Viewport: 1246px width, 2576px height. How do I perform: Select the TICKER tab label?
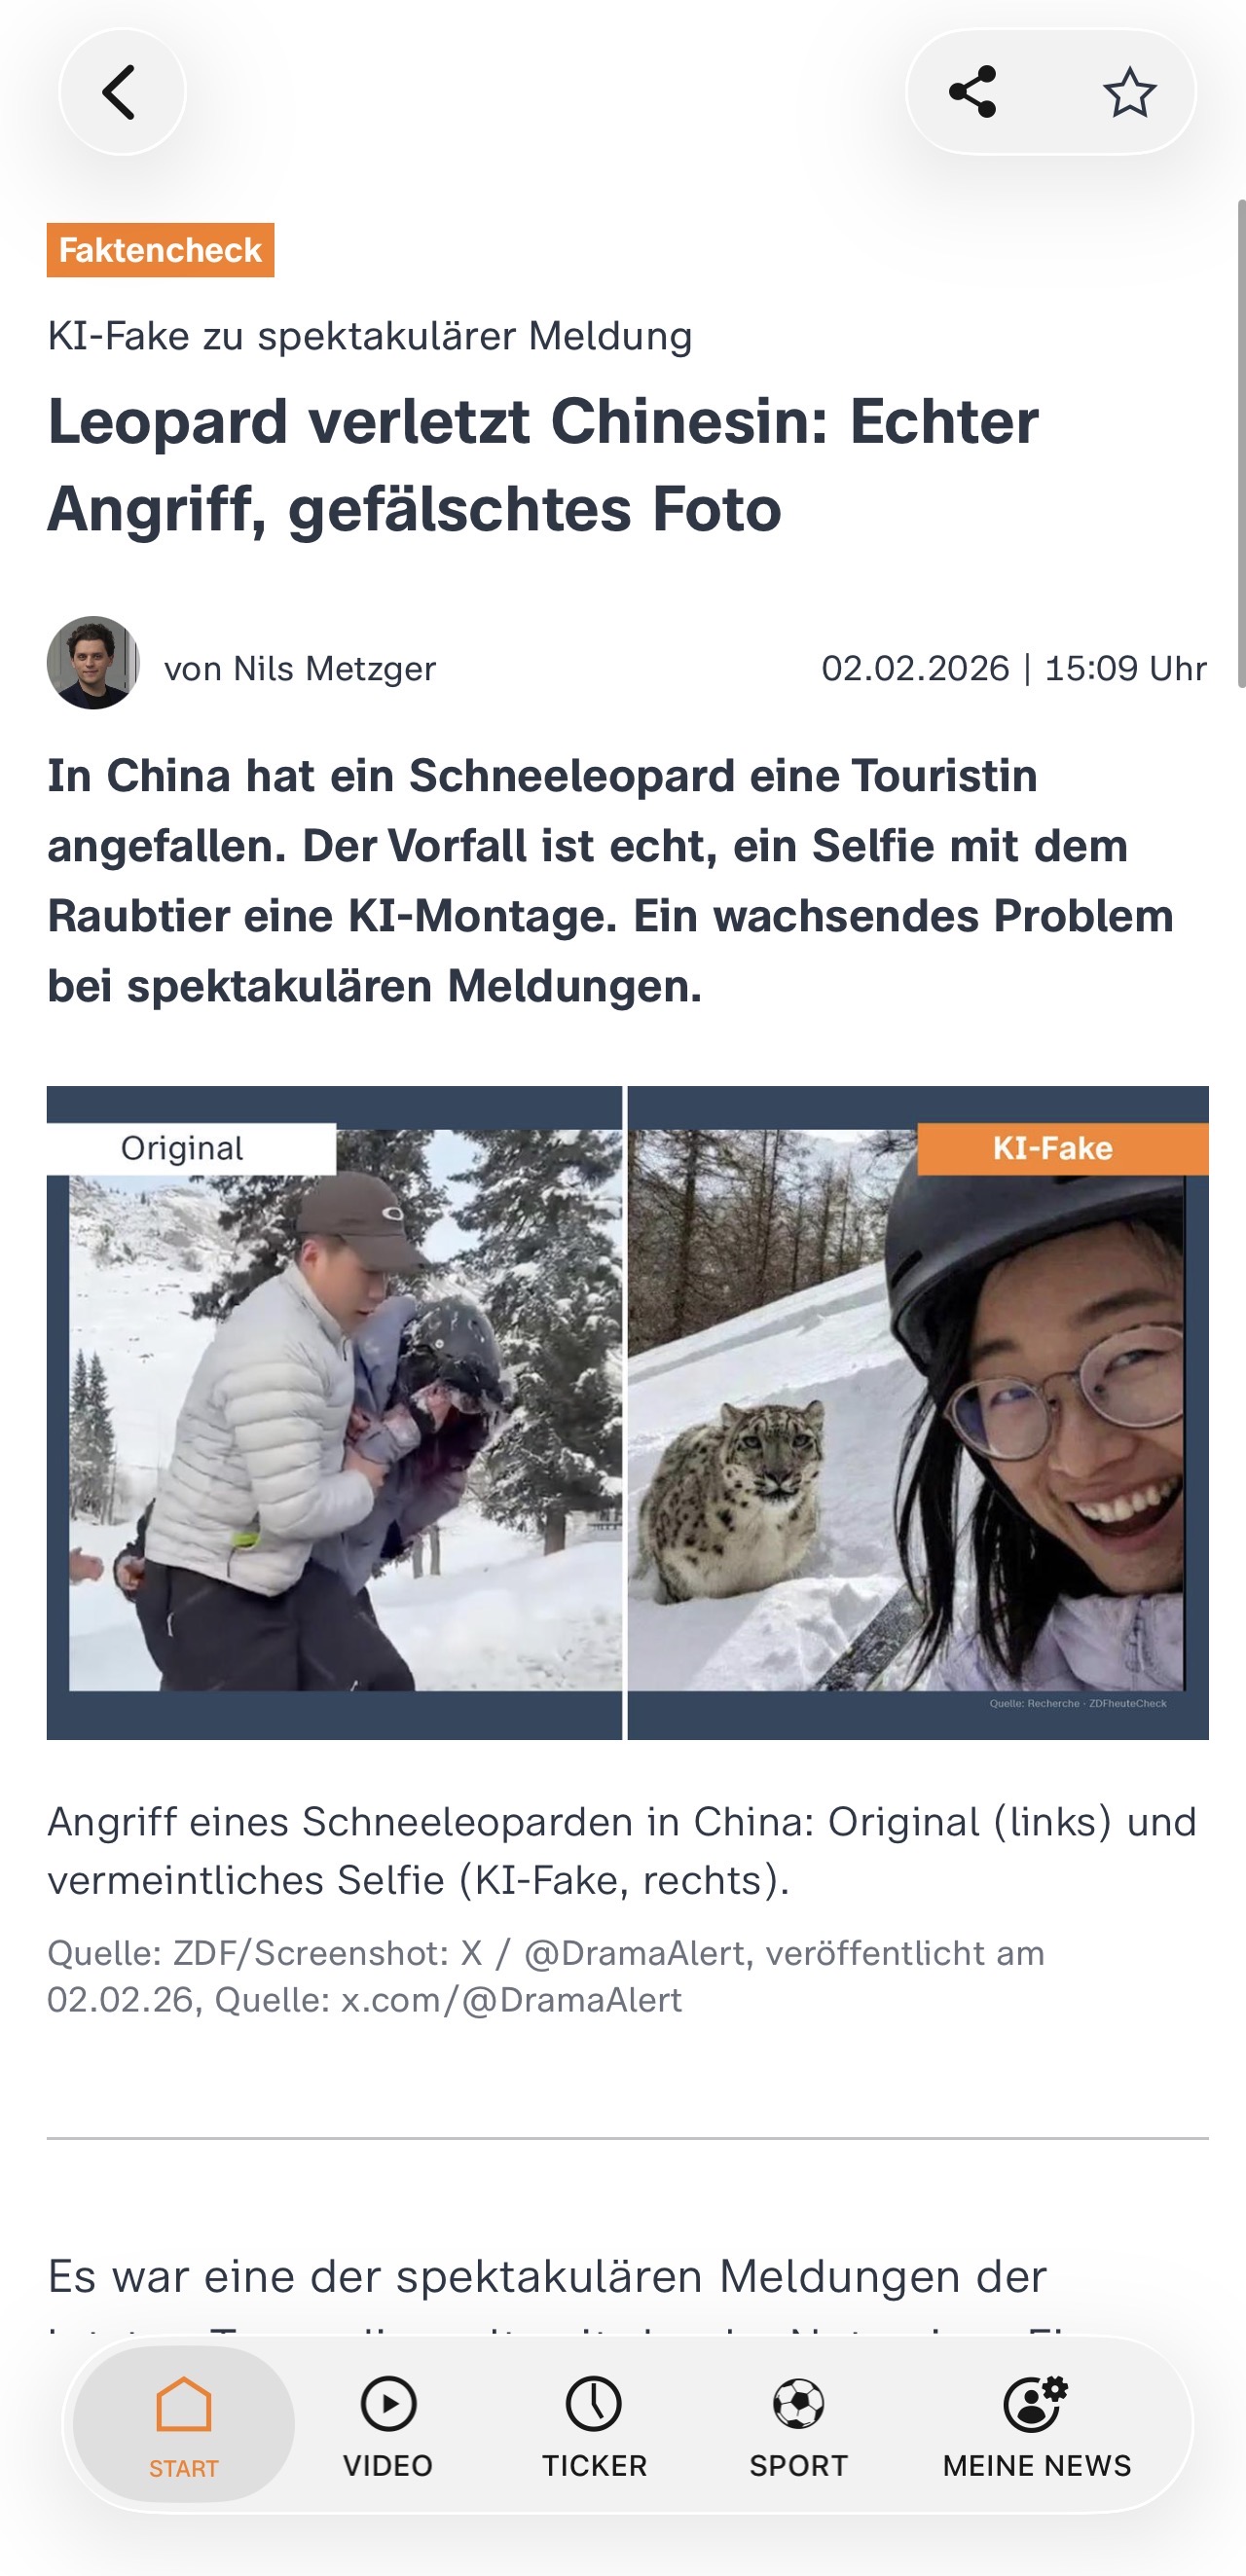594,2466
